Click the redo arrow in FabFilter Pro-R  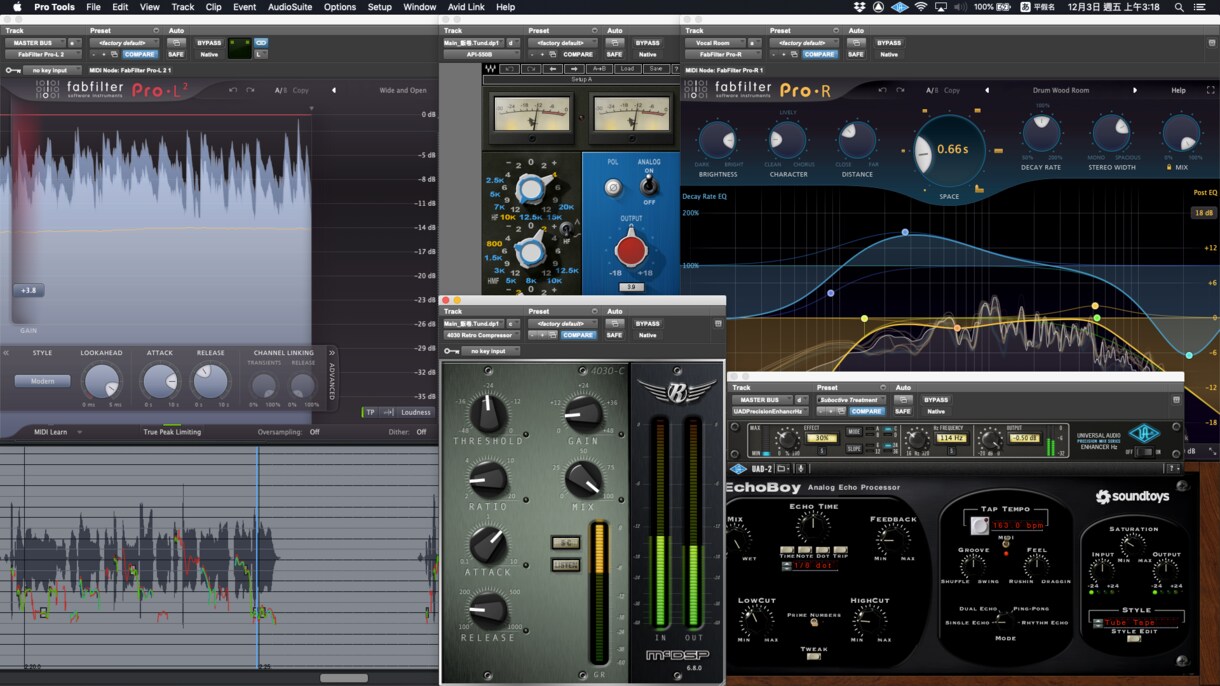(x=899, y=90)
